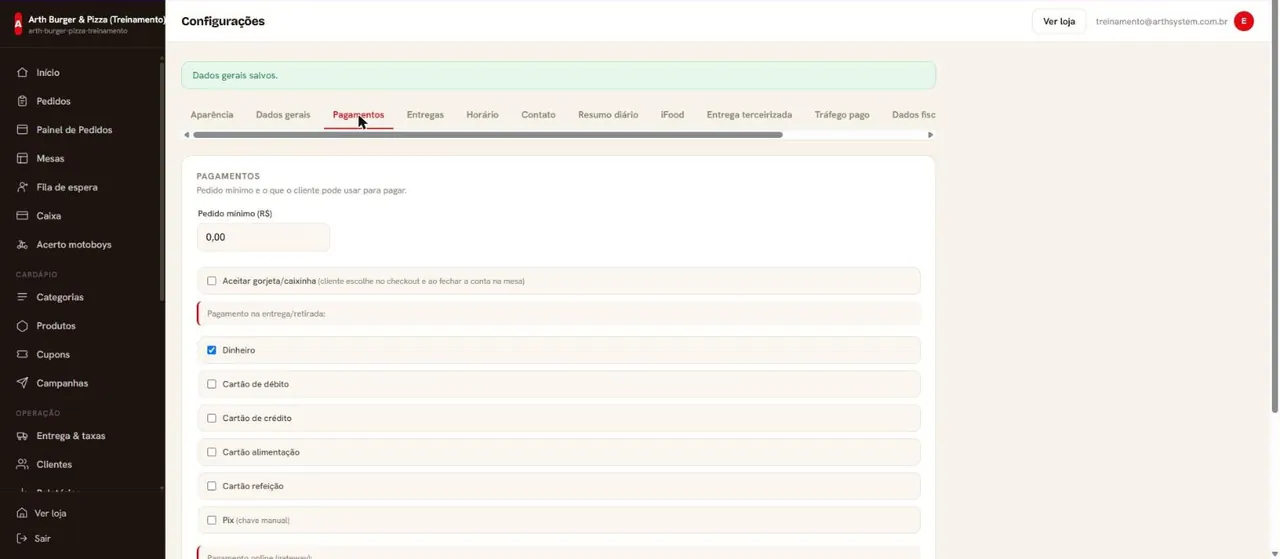Click the Sair logout icon
The height and width of the screenshot is (559, 1280).
coord(22,538)
